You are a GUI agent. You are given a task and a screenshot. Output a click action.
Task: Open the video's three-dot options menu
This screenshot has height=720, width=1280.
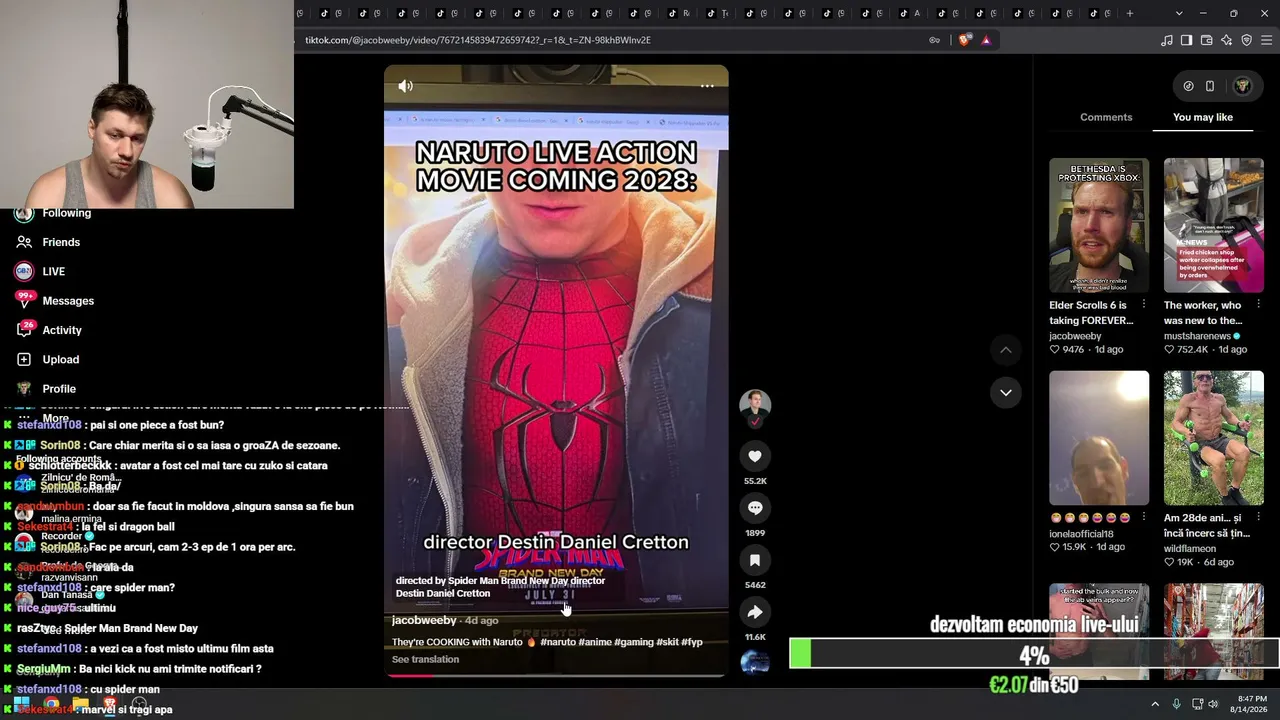707,86
